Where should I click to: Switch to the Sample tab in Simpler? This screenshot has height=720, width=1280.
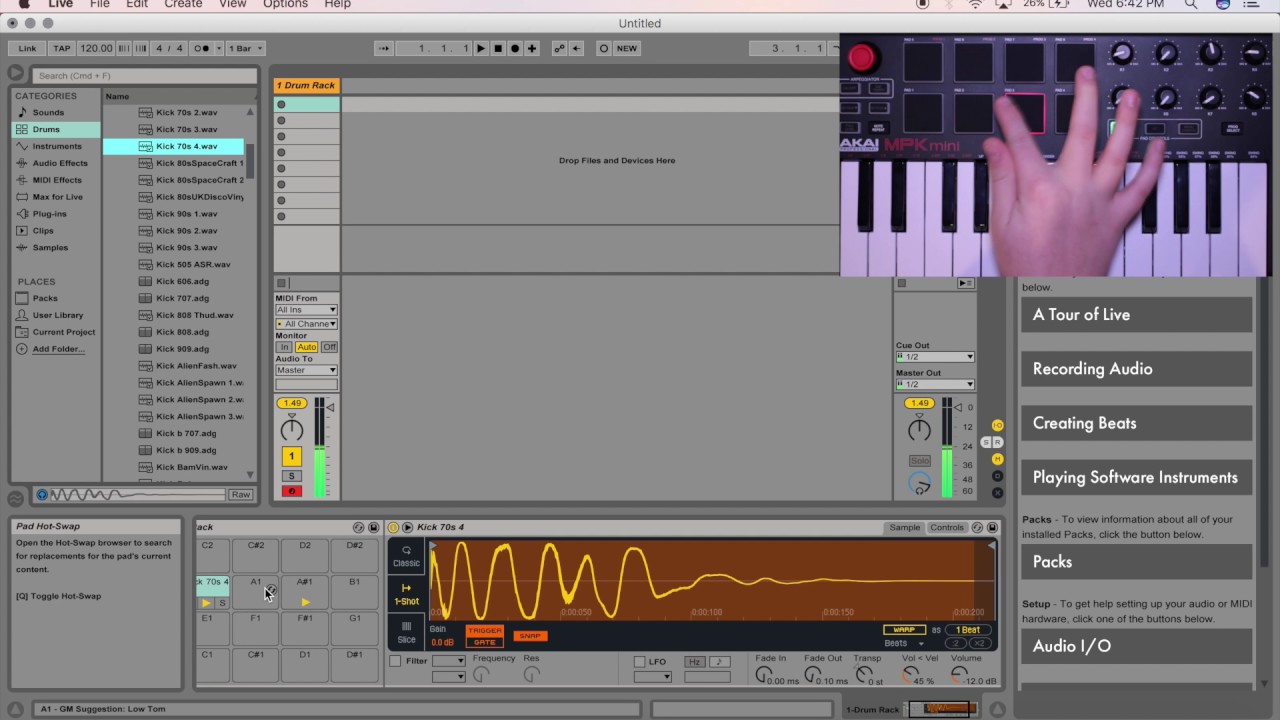pos(904,527)
